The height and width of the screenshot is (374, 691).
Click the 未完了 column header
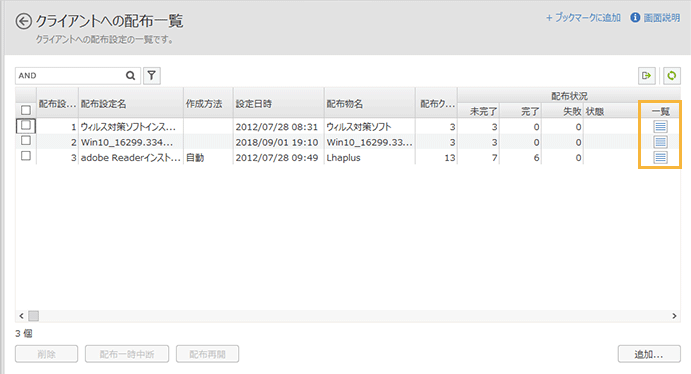pos(479,111)
